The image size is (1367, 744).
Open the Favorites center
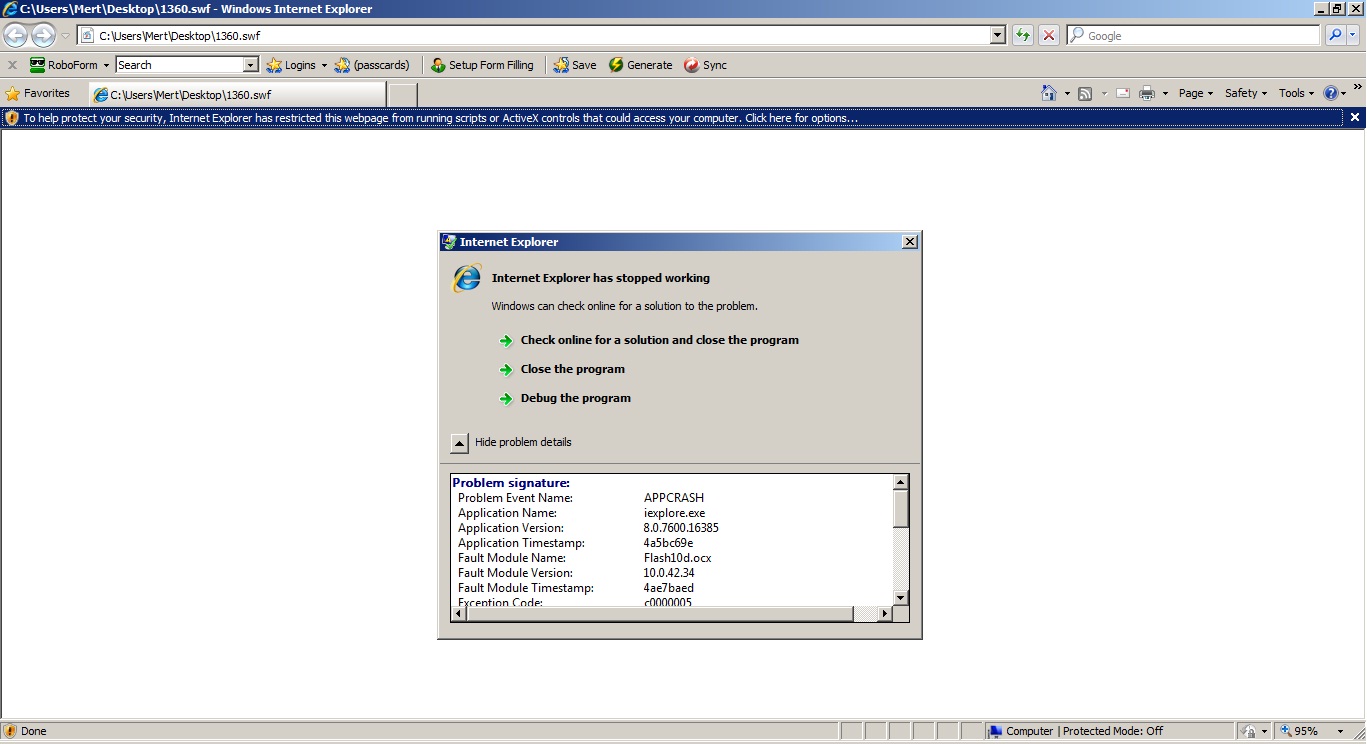[x=38, y=94]
